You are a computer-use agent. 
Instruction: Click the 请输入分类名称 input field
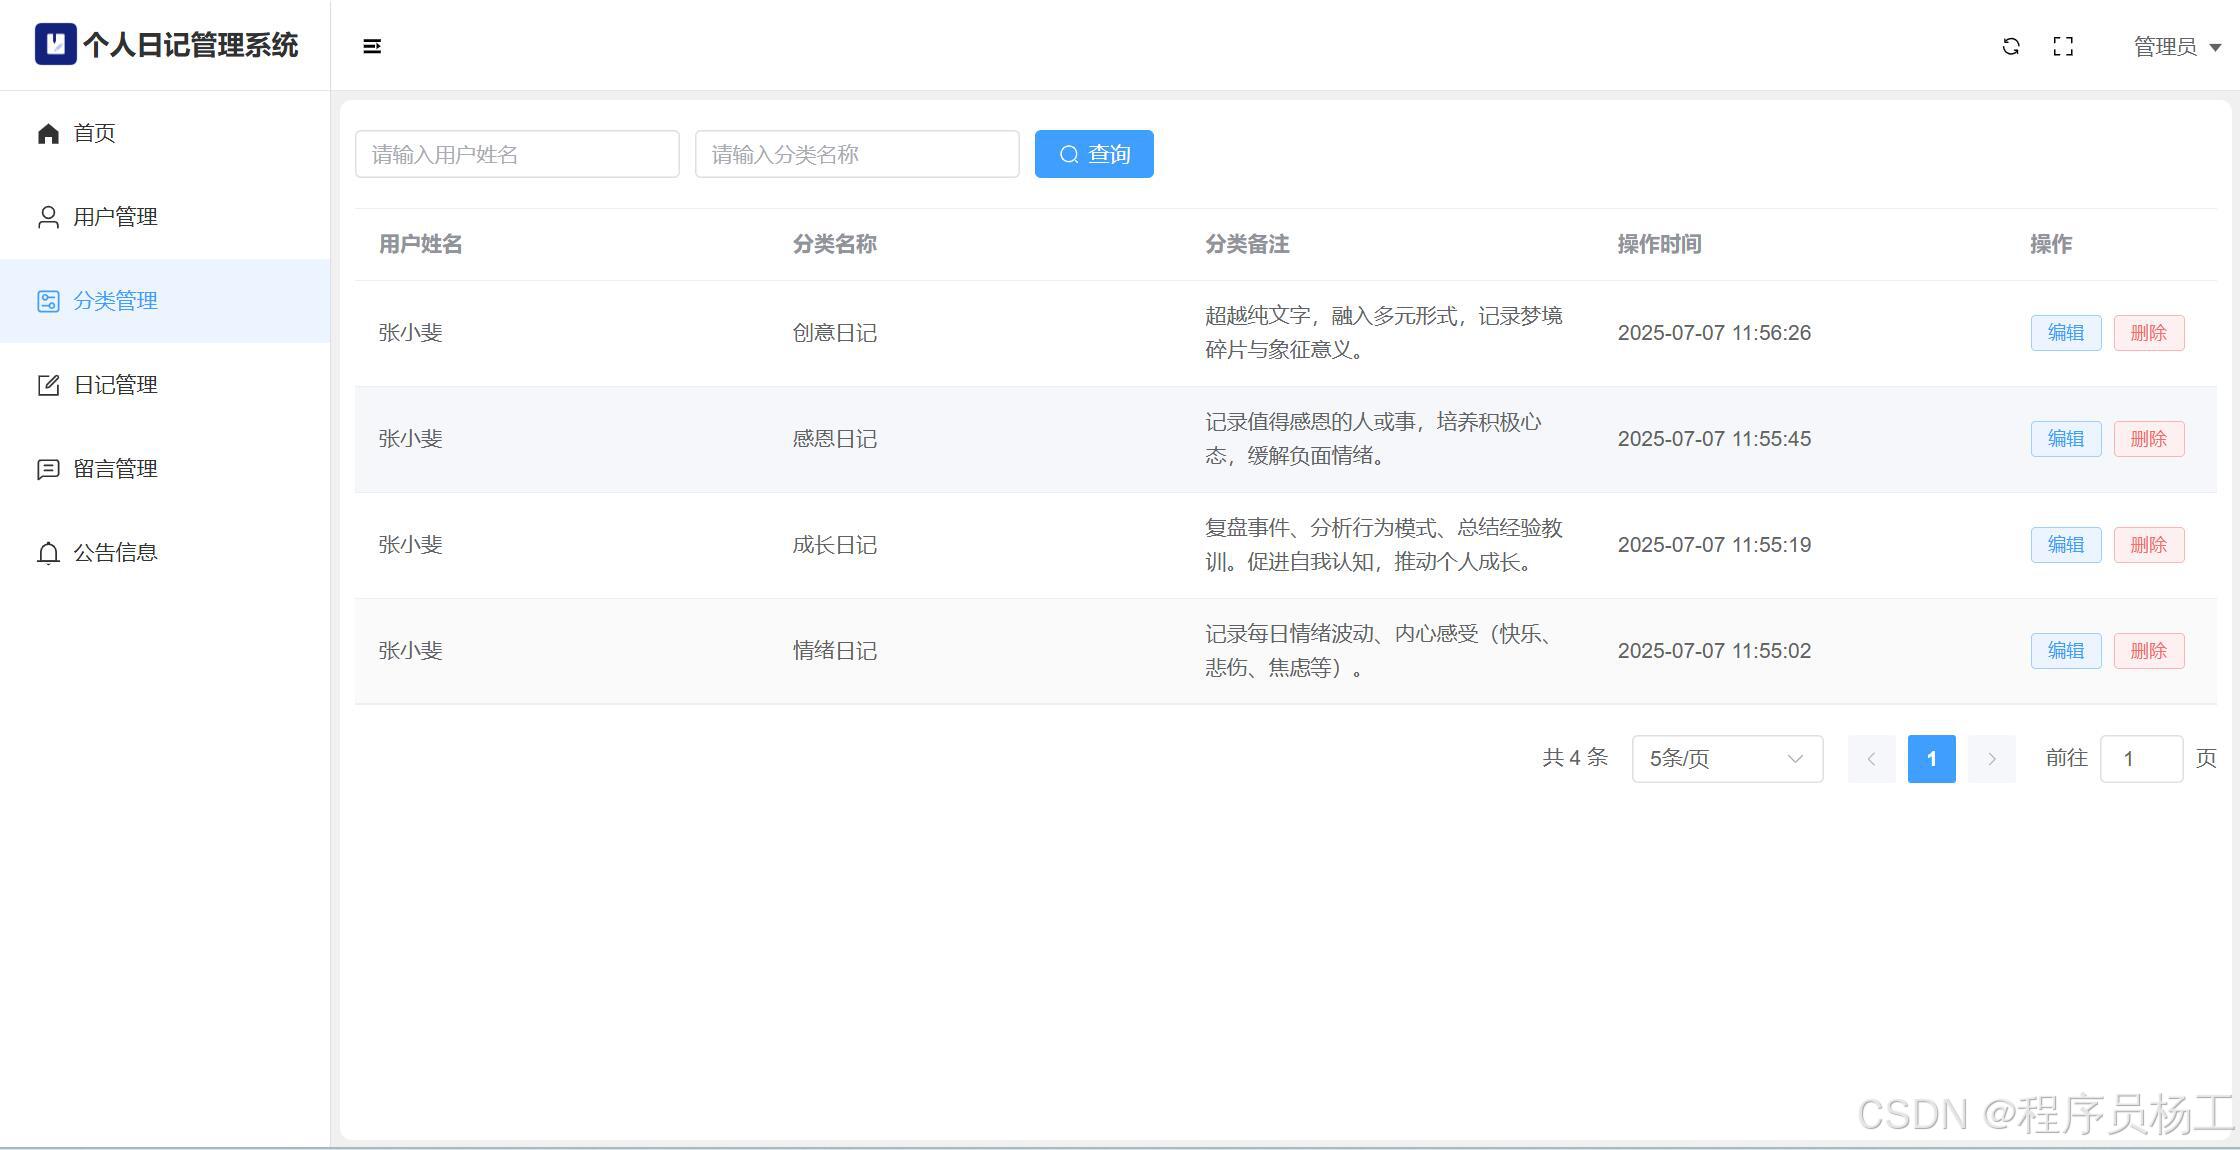[857, 154]
